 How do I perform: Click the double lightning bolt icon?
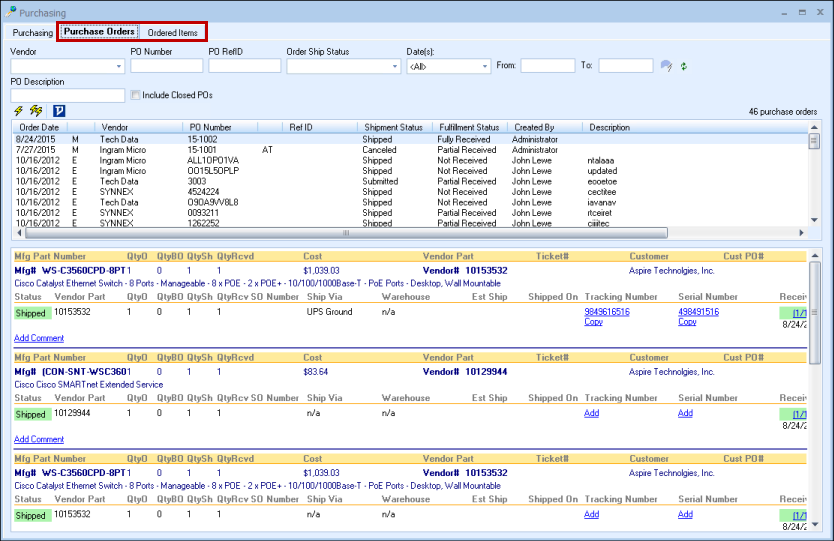point(36,110)
